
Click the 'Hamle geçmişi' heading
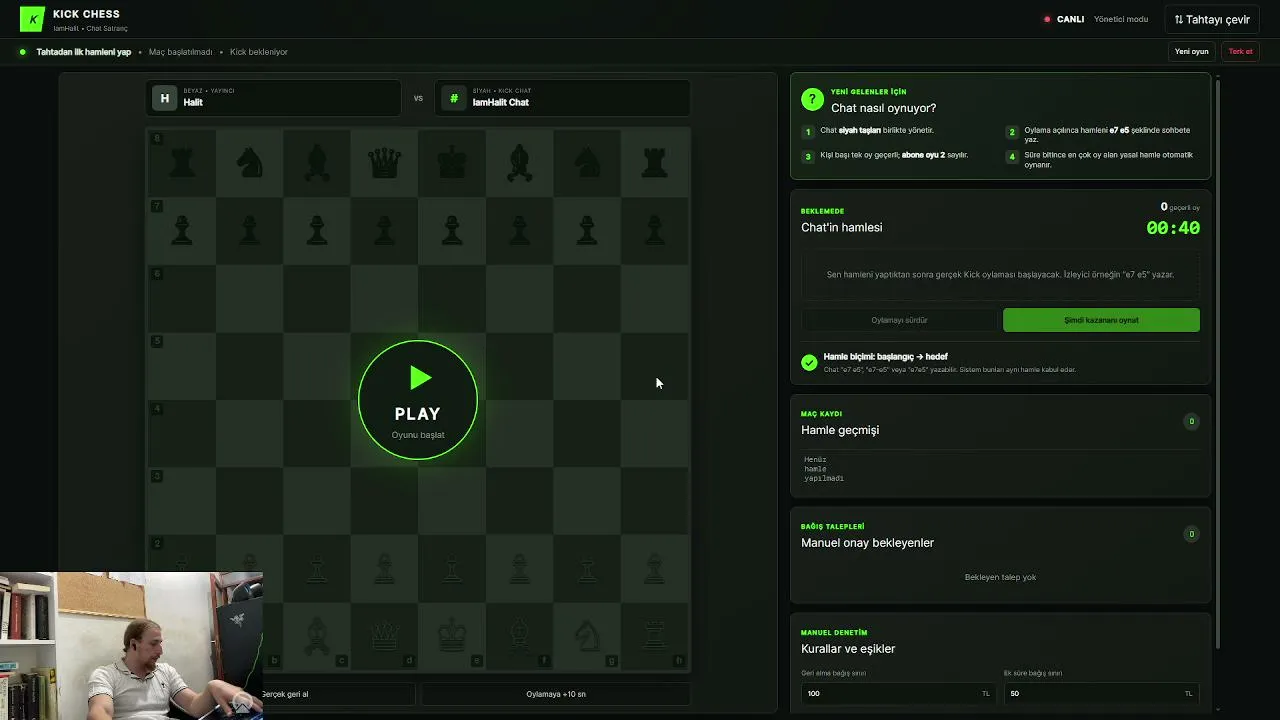click(x=840, y=430)
